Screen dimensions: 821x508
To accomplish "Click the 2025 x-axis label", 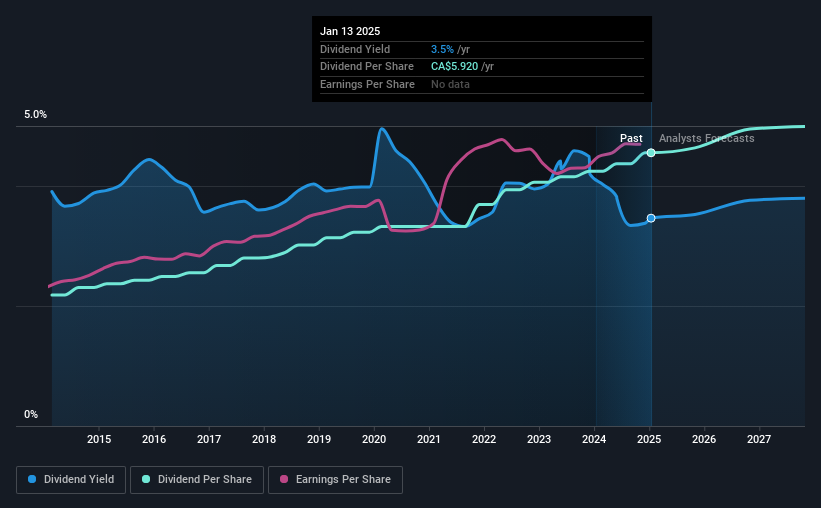I will pyautogui.click(x=649, y=439).
